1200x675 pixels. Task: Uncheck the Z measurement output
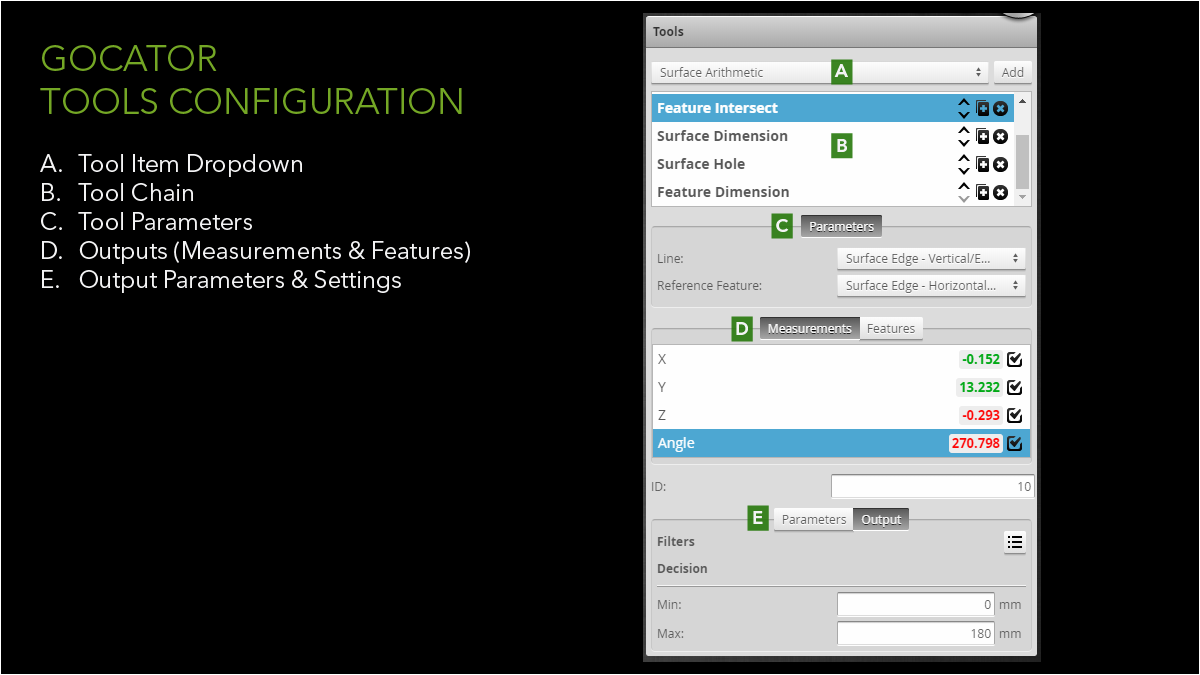1014,415
